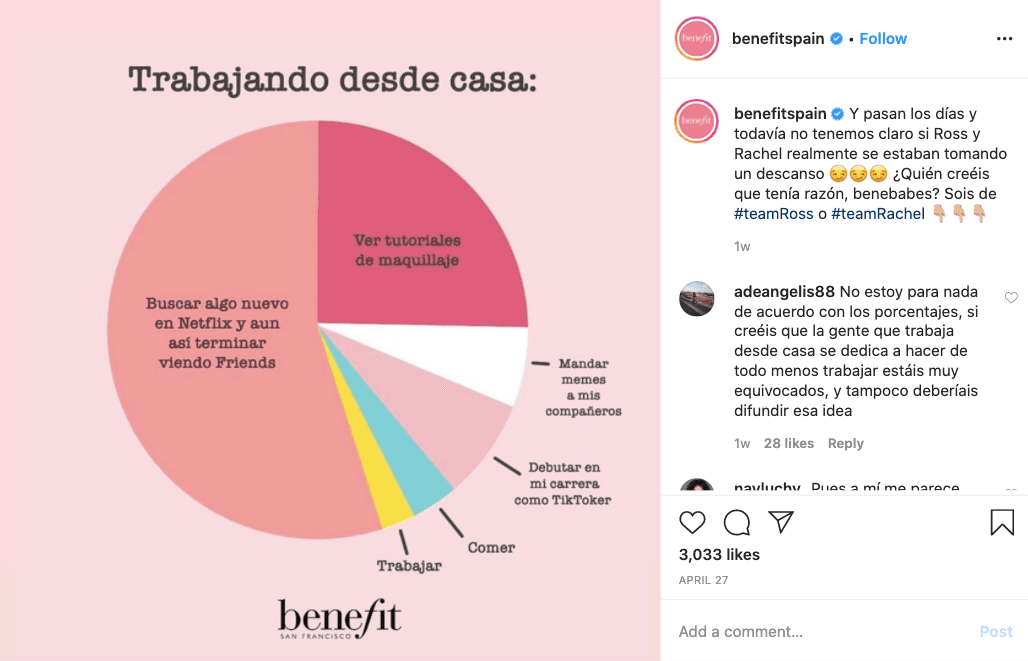Open benefitspain header profile picture

coord(696,39)
